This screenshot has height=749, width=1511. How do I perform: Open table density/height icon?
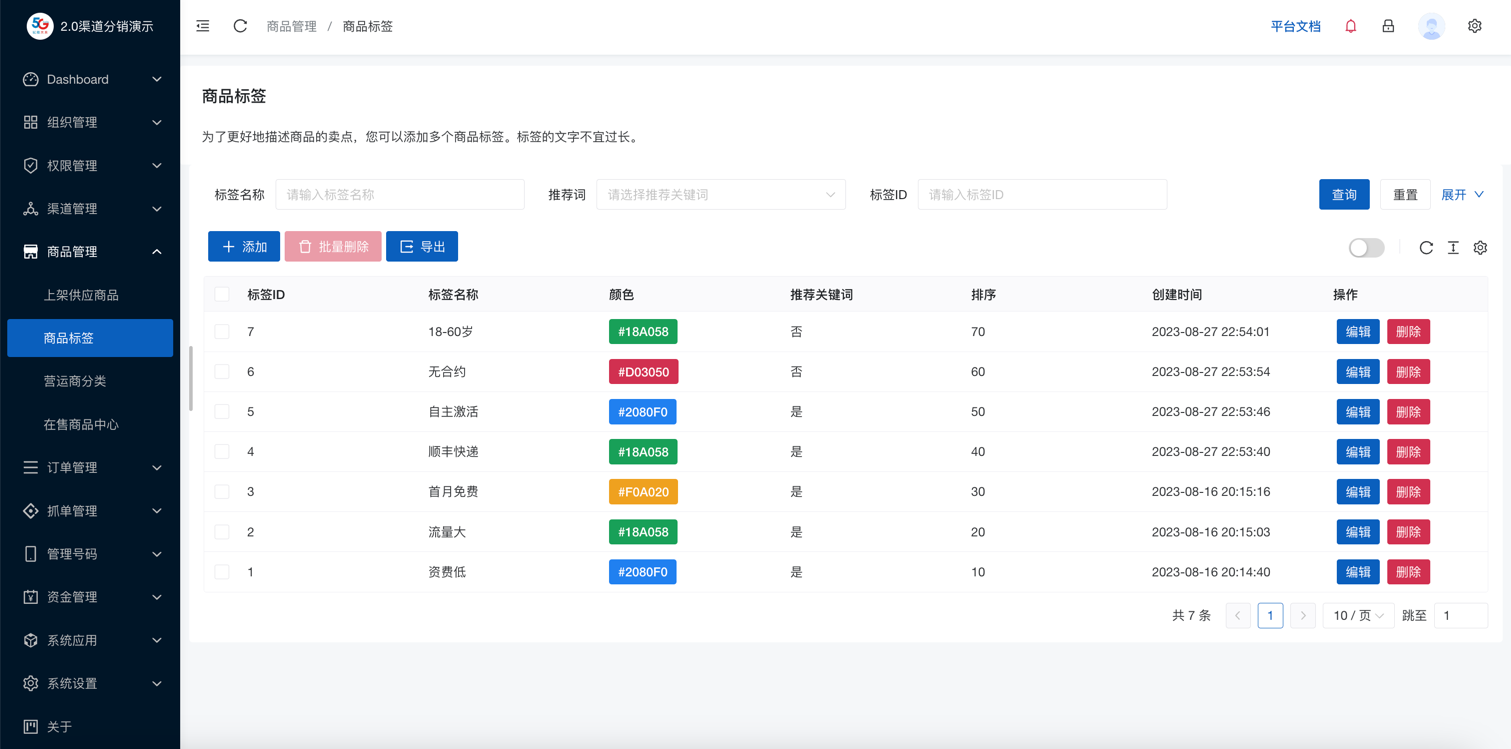(x=1453, y=247)
